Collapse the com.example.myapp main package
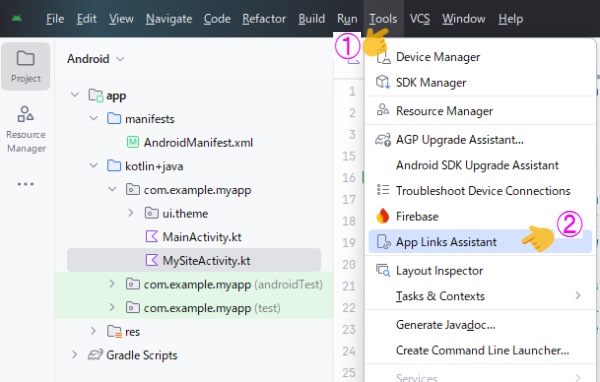This screenshot has width=600, height=382. coord(112,189)
